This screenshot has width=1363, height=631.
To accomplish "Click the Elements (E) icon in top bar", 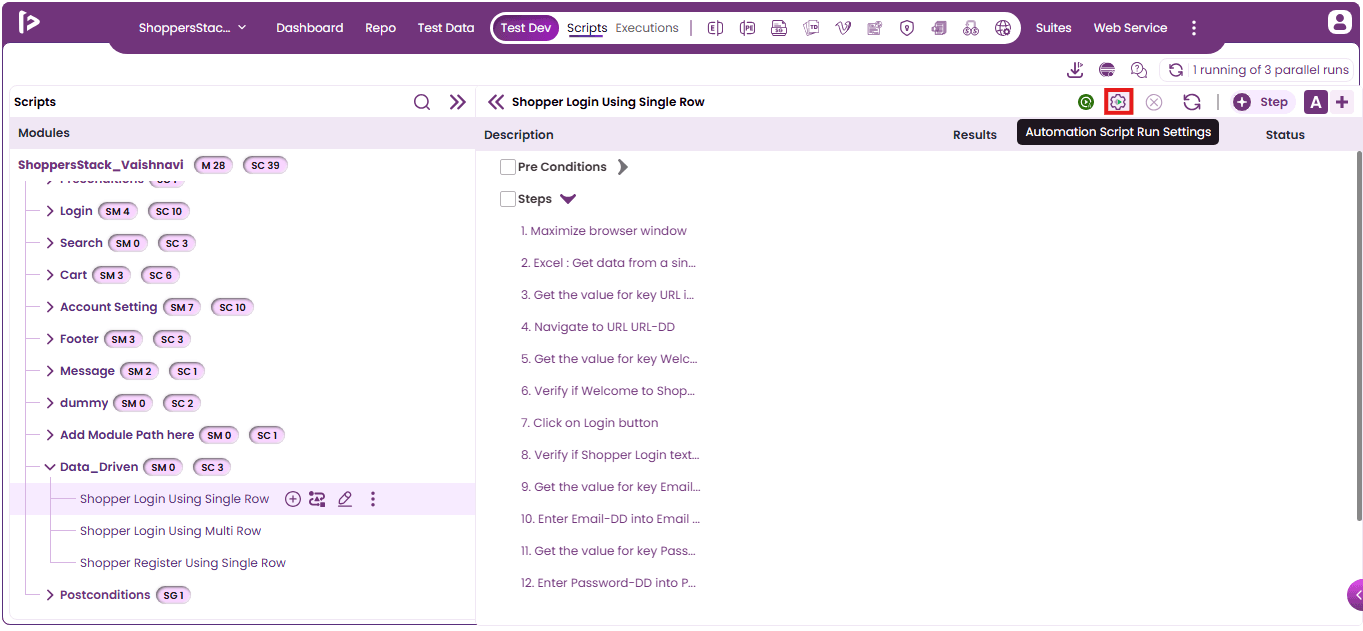I will point(715,28).
